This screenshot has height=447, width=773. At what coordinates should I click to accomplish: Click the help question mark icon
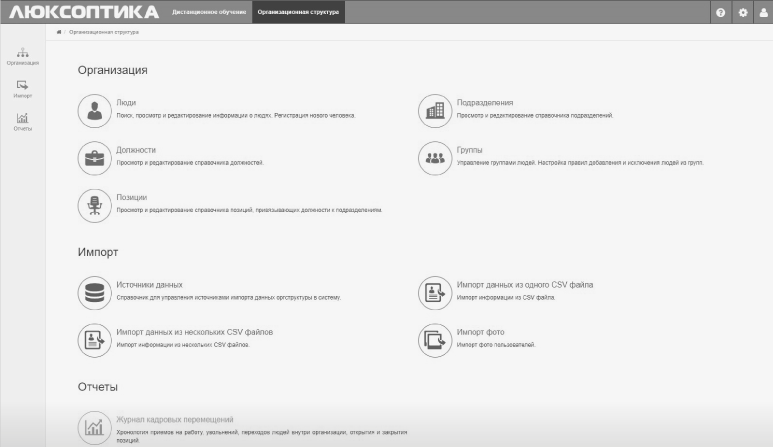[720, 12]
